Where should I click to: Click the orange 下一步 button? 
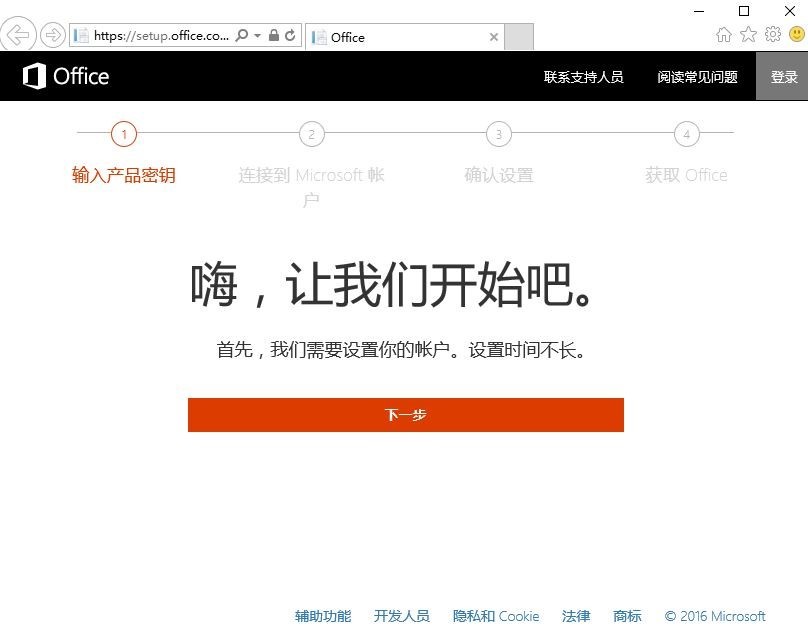tap(406, 414)
